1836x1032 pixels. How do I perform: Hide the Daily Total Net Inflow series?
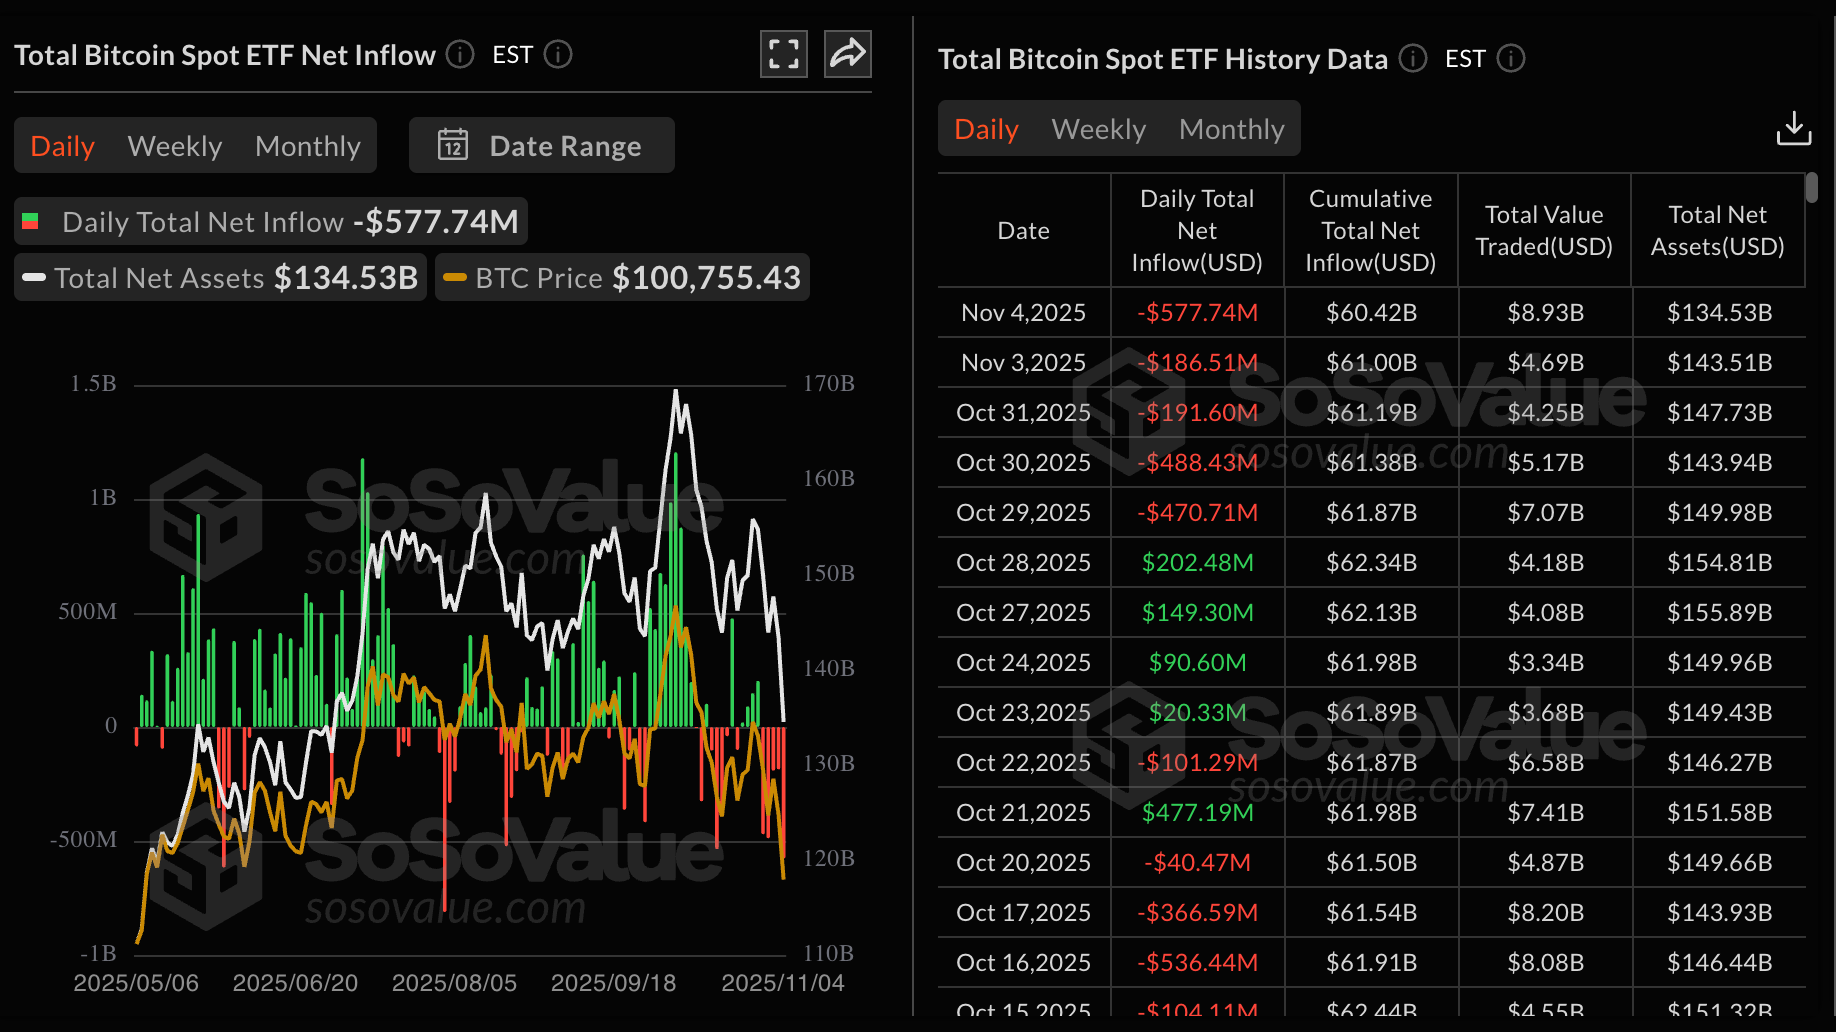tap(270, 221)
